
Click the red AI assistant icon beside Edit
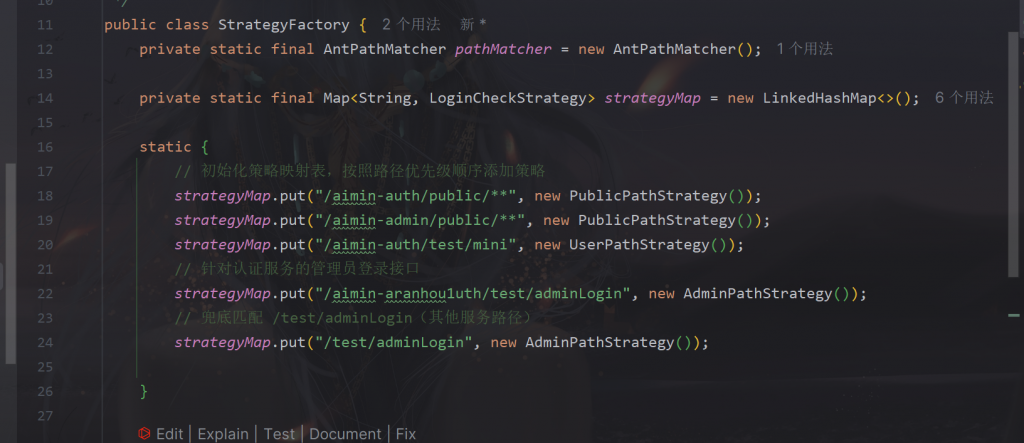pyautogui.click(x=144, y=434)
